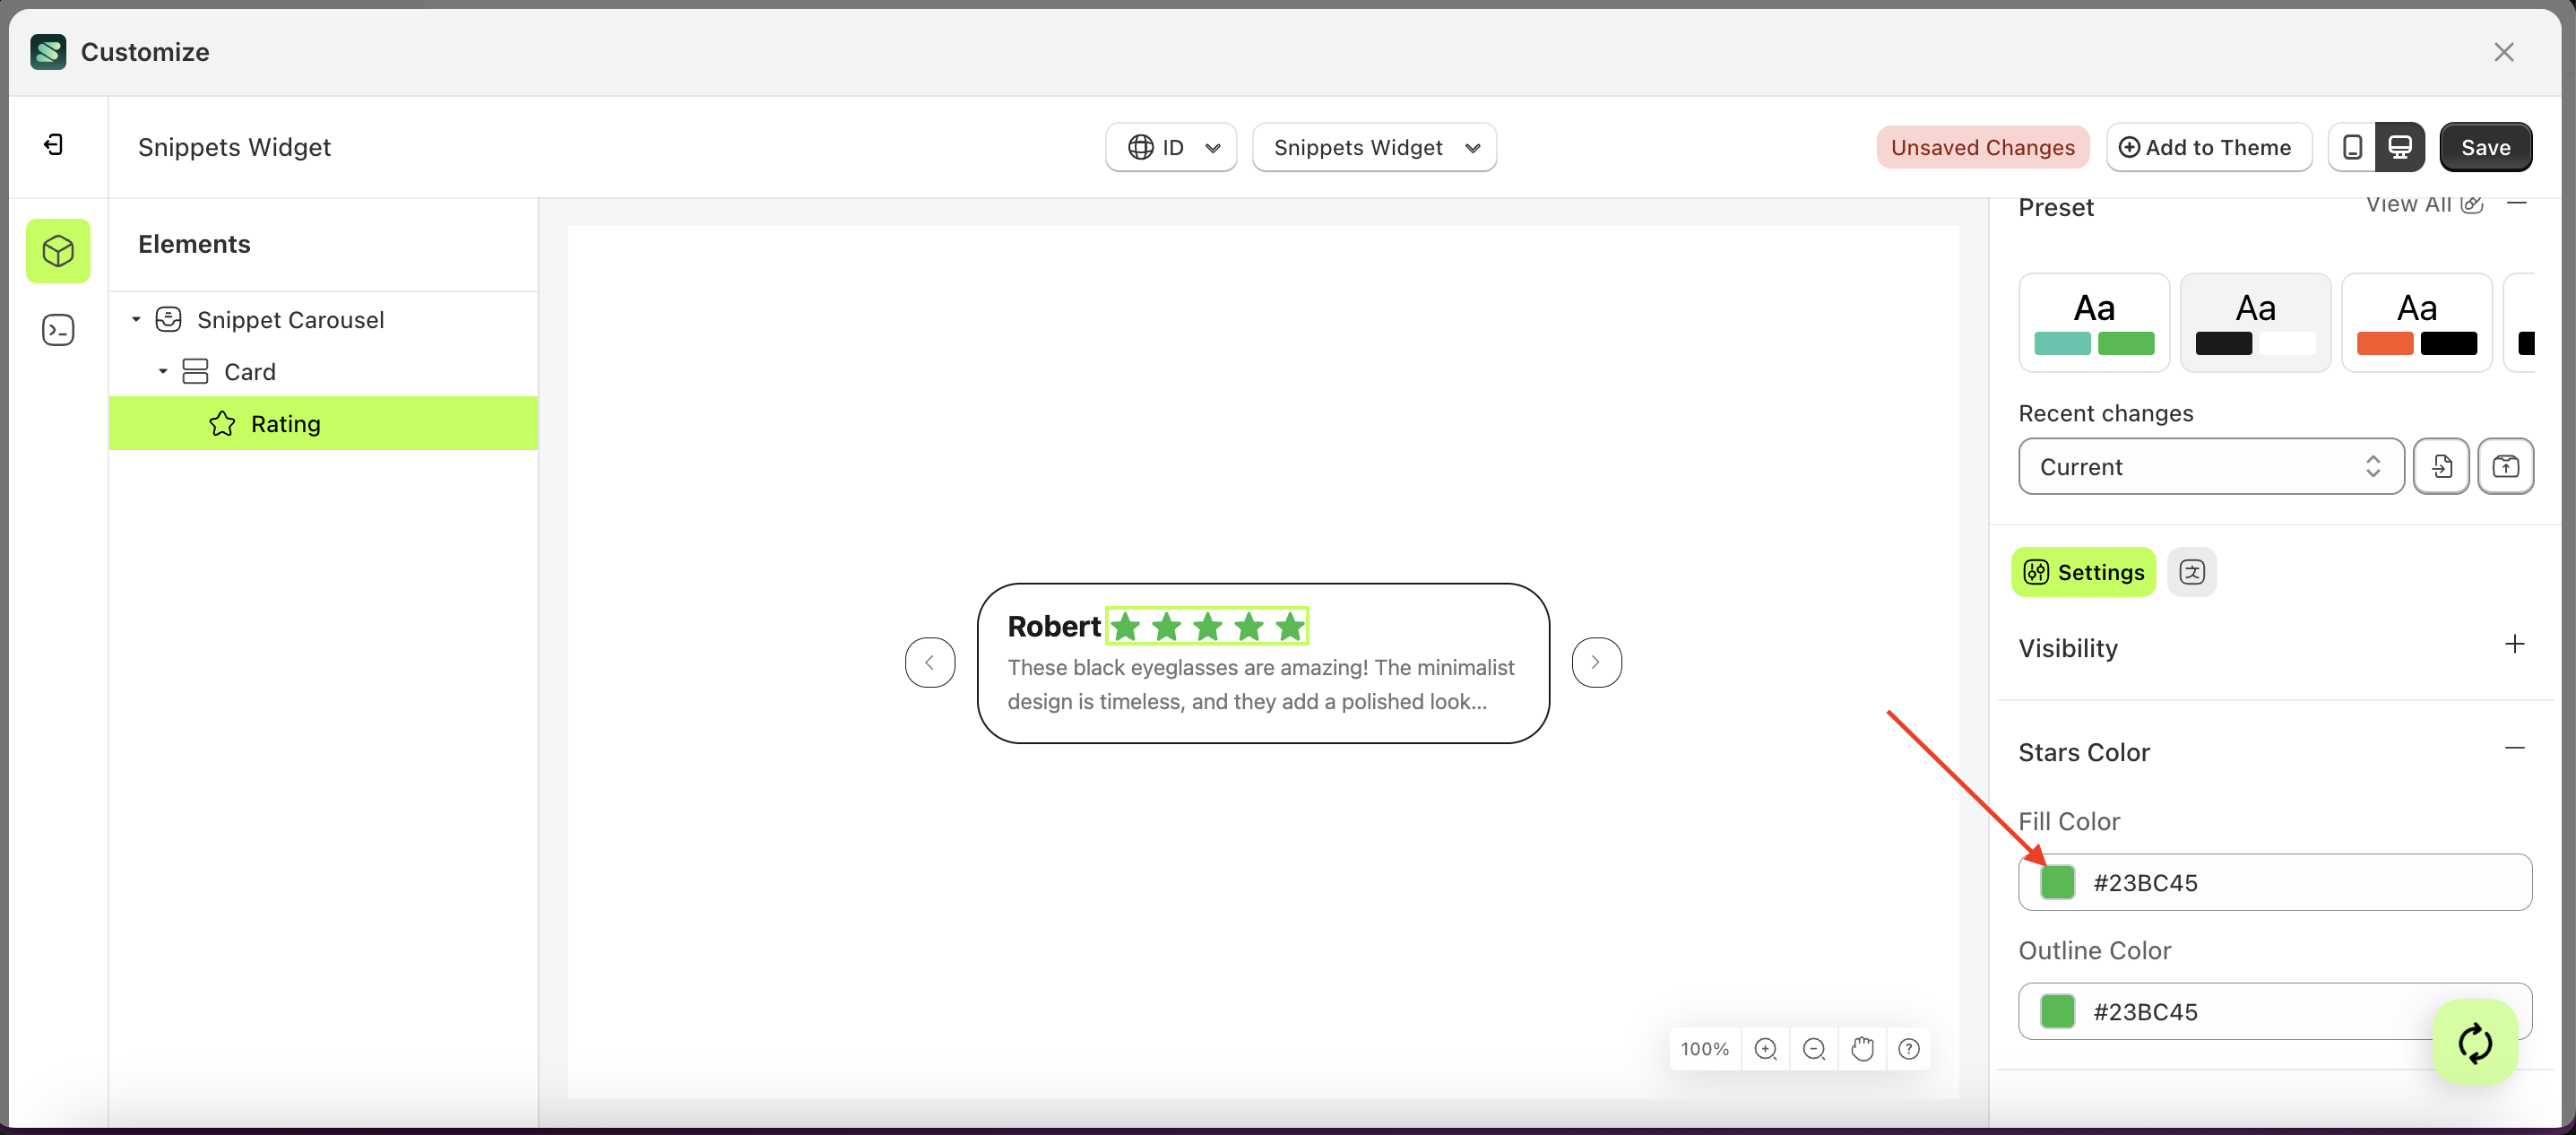This screenshot has height=1135, width=2576.
Task: Switch preview to desktop view
Action: point(2400,147)
